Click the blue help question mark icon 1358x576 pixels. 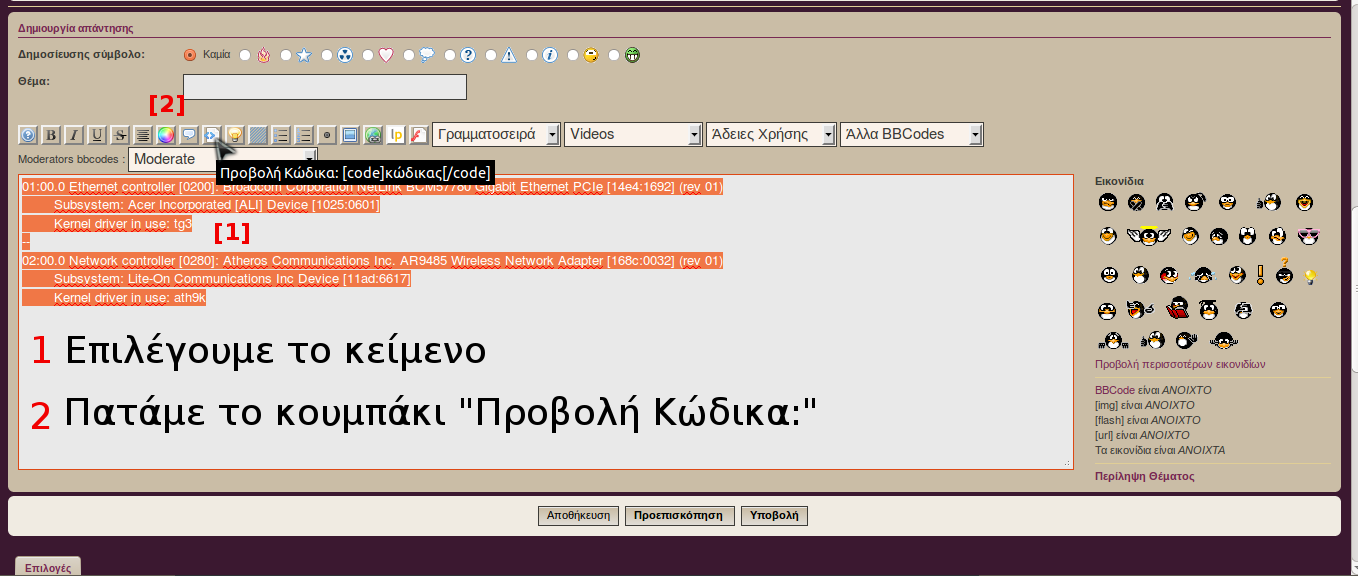(x=28, y=135)
